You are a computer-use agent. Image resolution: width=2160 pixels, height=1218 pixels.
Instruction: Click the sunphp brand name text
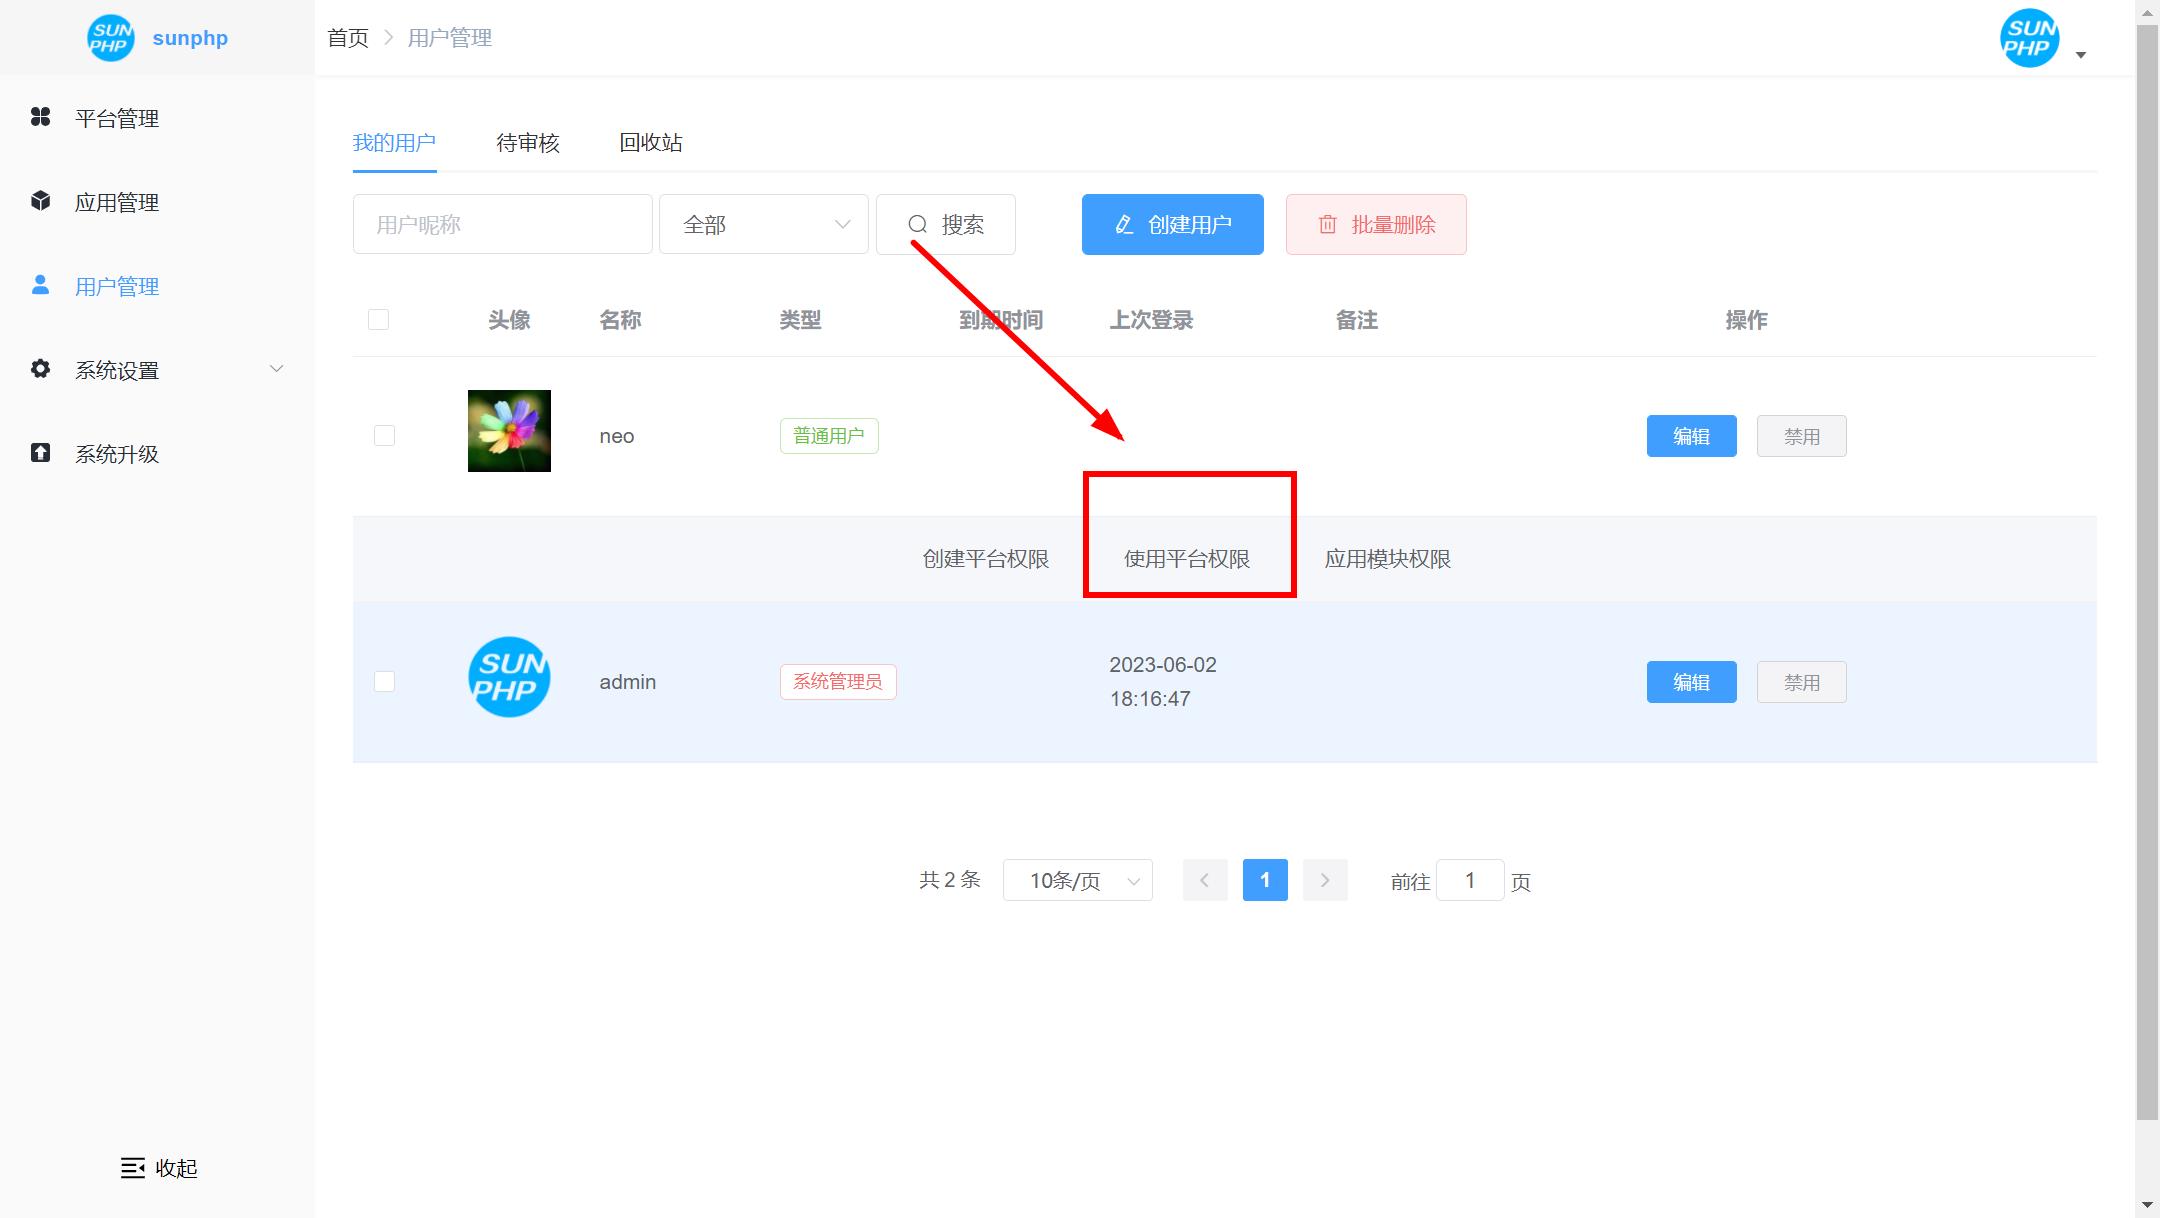pos(190,38)
